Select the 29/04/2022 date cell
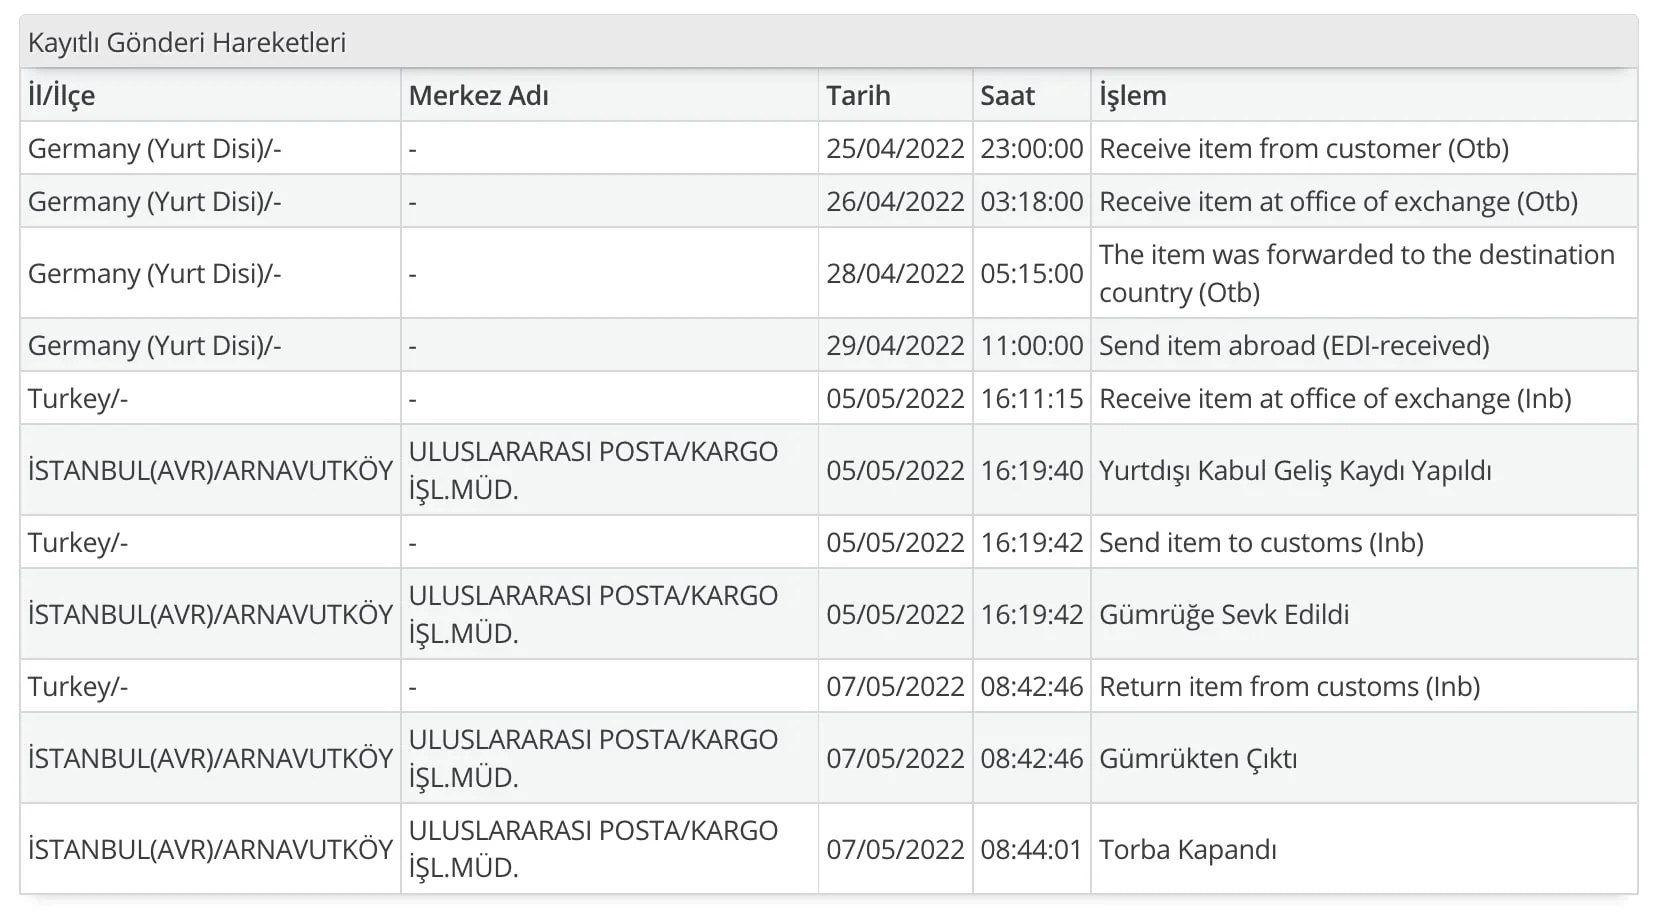Viewport: 1662px width, 916px height. (895, 346)
